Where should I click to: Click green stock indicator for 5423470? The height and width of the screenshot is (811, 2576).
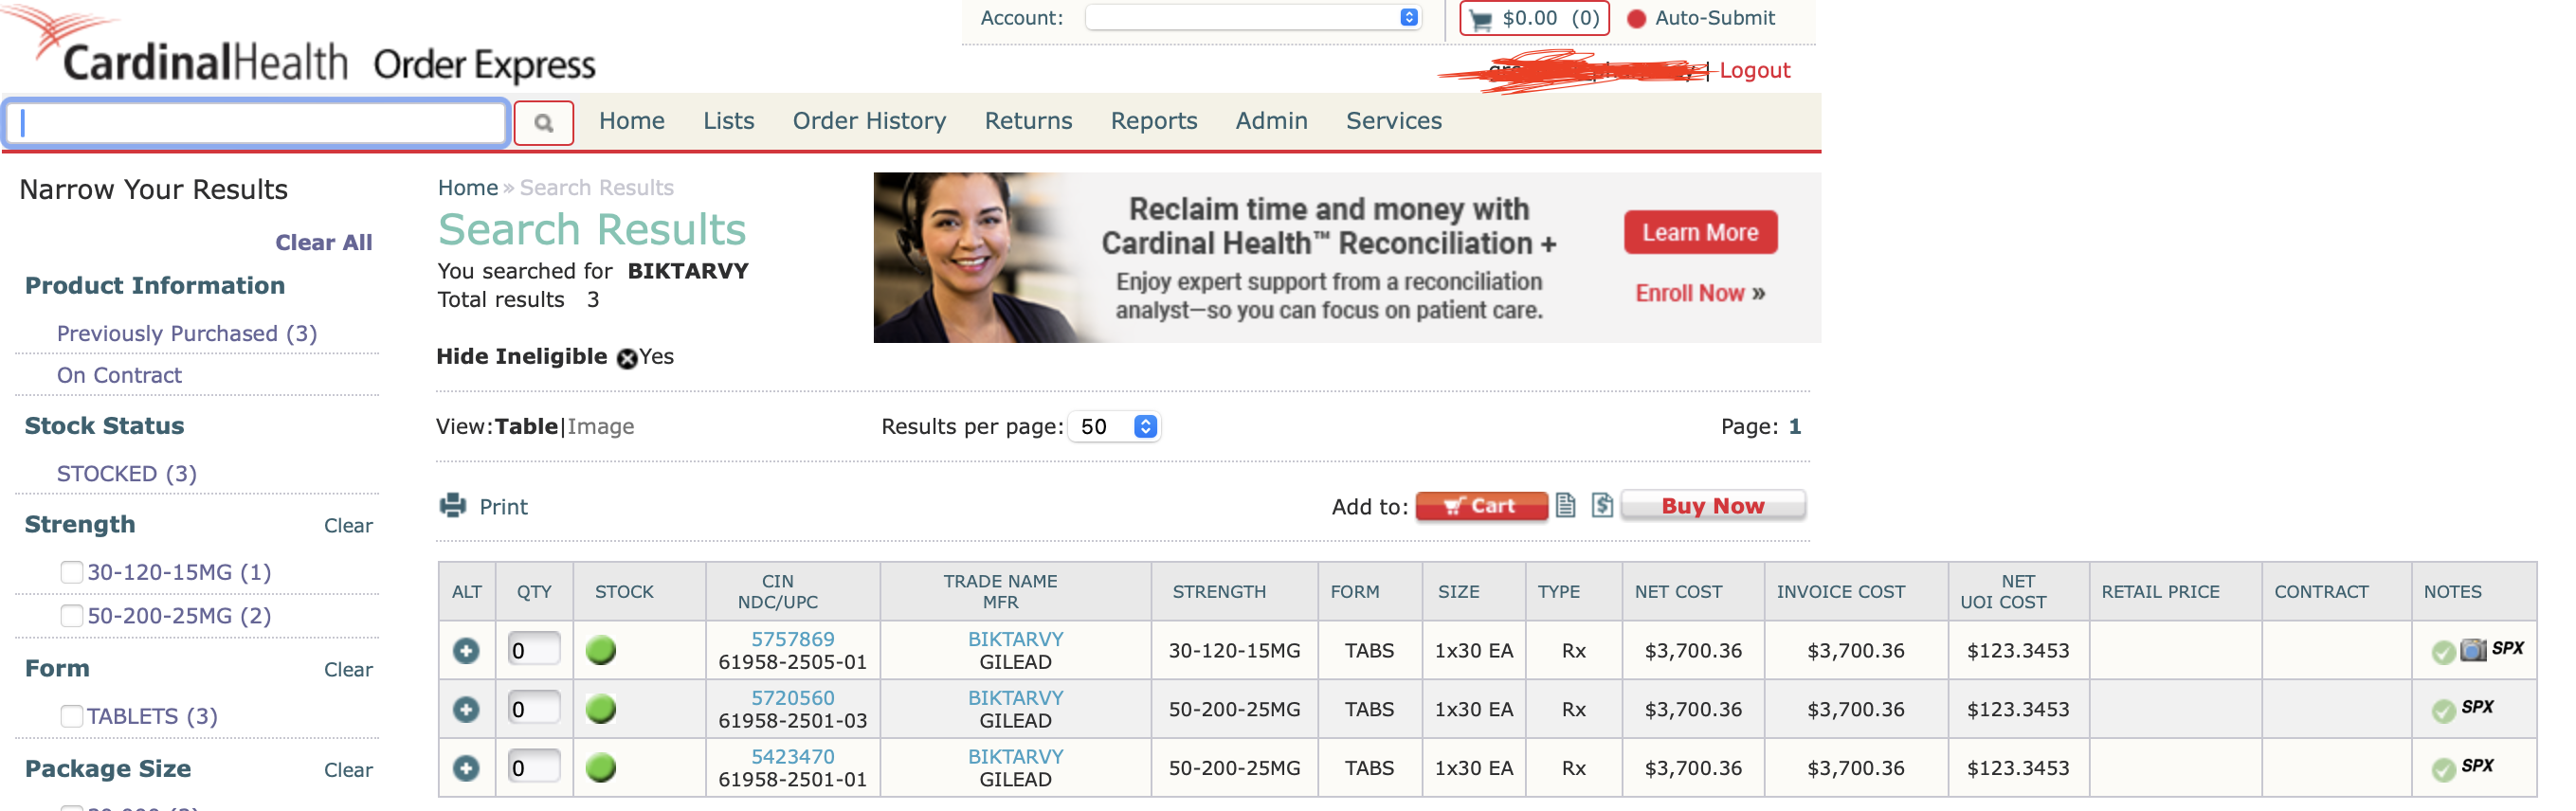point(601,768)
